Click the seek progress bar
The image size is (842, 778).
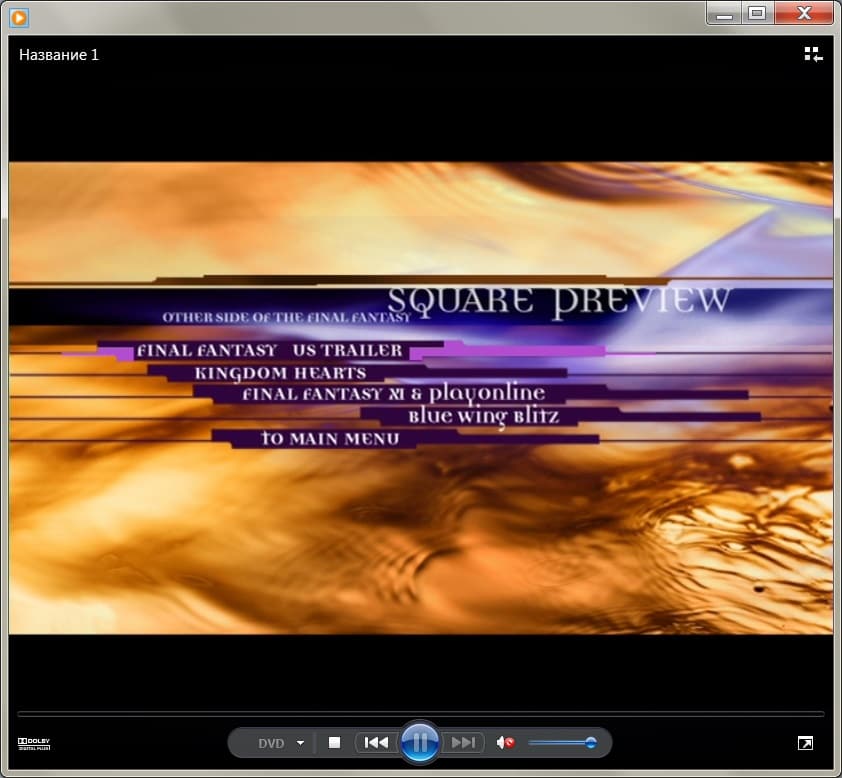click(x=420, y=714)
